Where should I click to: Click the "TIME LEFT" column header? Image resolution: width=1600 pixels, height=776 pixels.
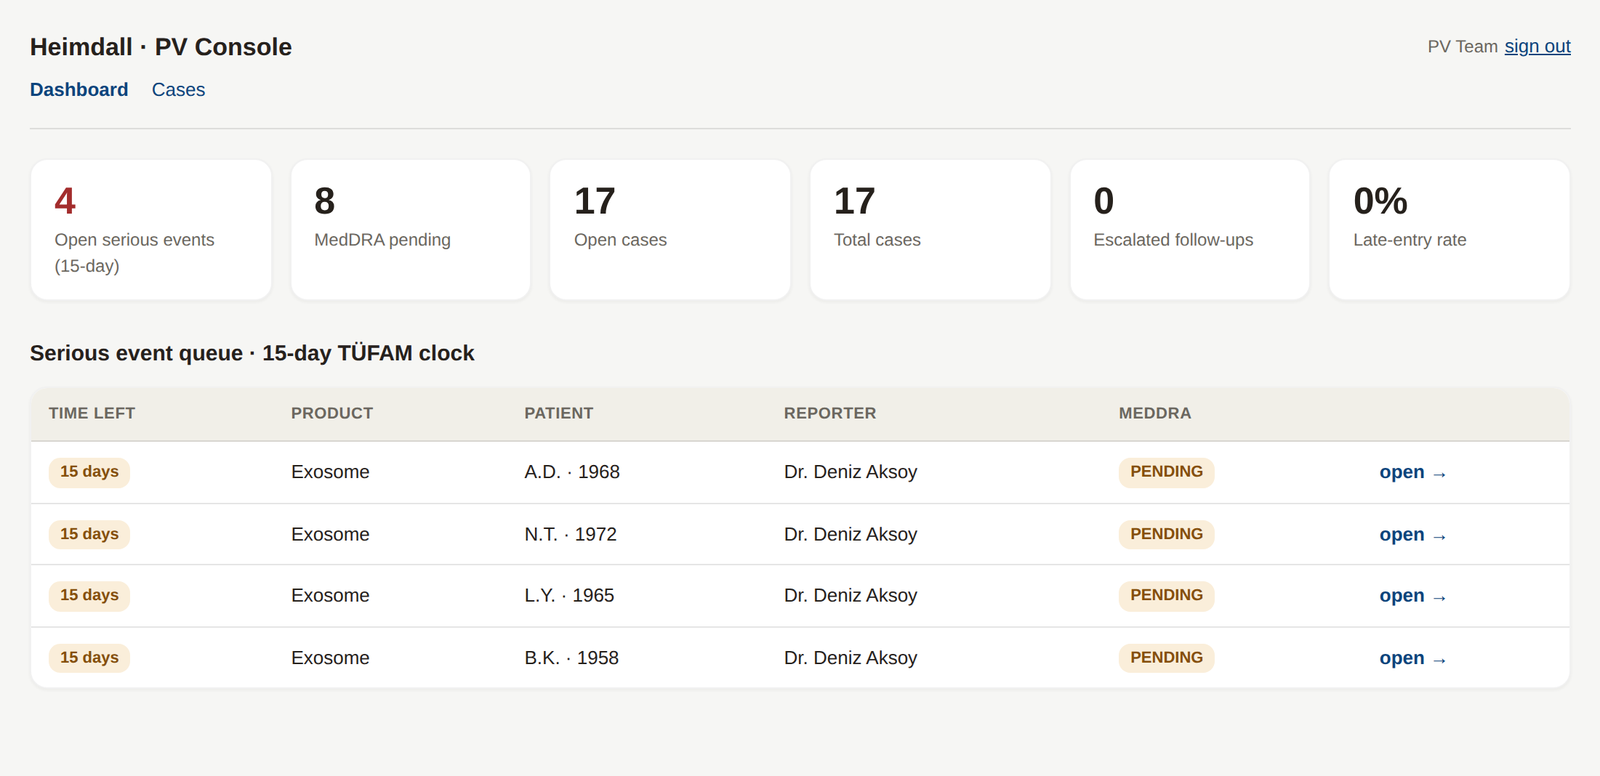coord(92,413)
